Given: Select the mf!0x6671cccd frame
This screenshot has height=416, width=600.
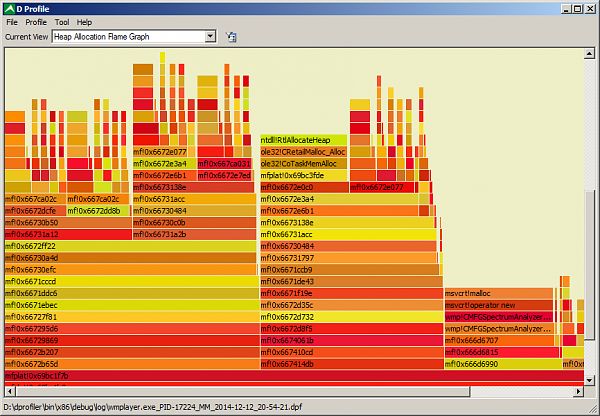Looking at the screenshot, I should click(132, 282).
